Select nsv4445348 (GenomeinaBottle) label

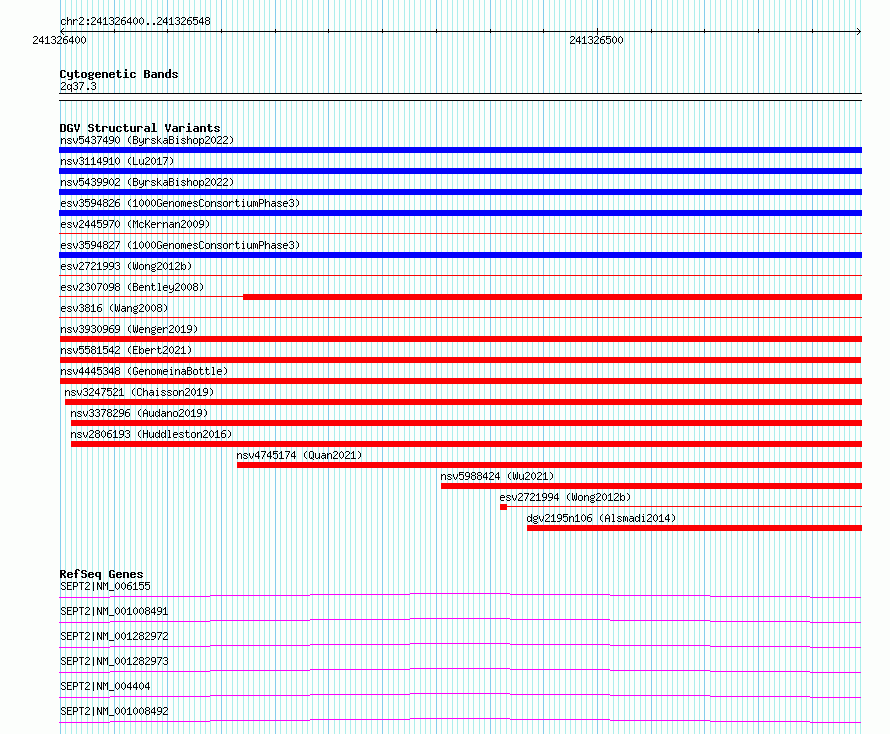pyautogui.click(x=144, y=371)
